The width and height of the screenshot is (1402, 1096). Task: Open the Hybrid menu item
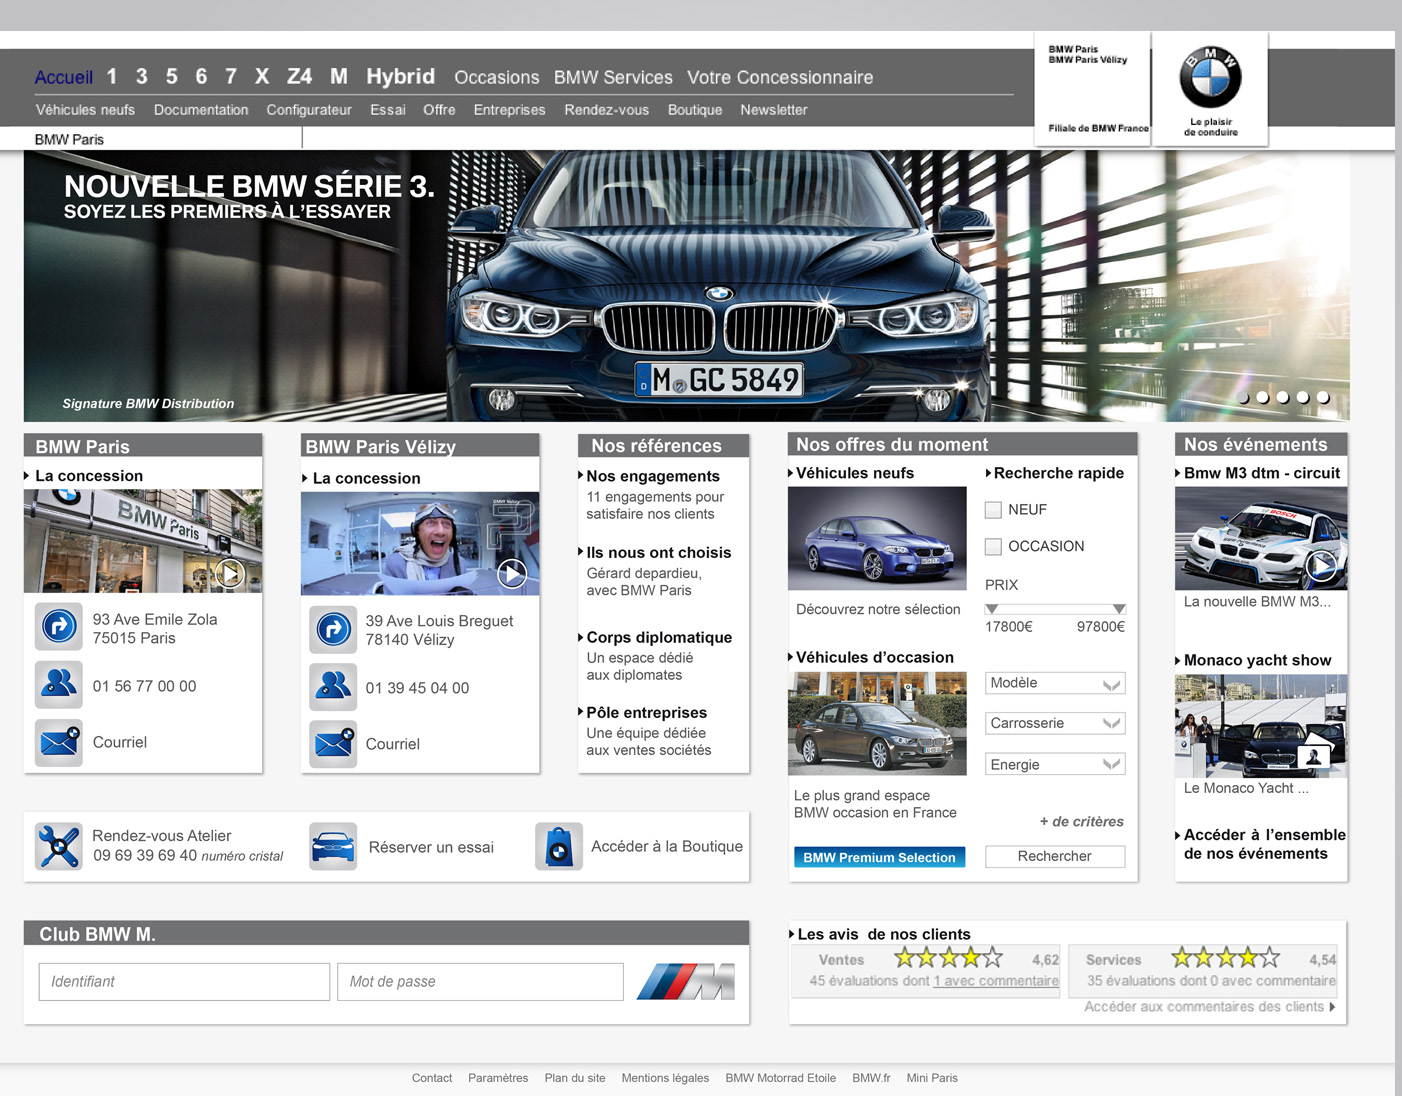coord(400,76)
